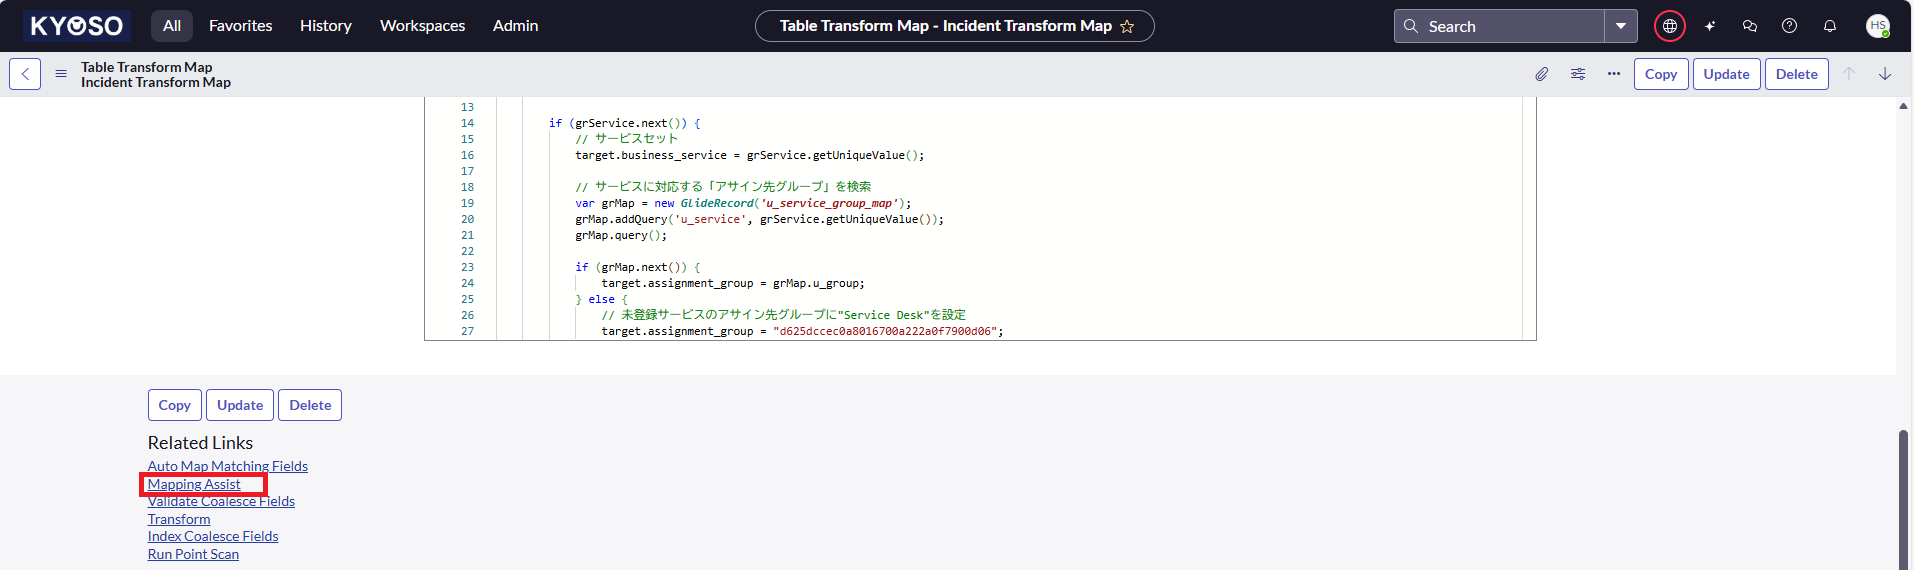Expand the search scope dropdown
The image size is (1914, 570).
[x=1621, y=26]
